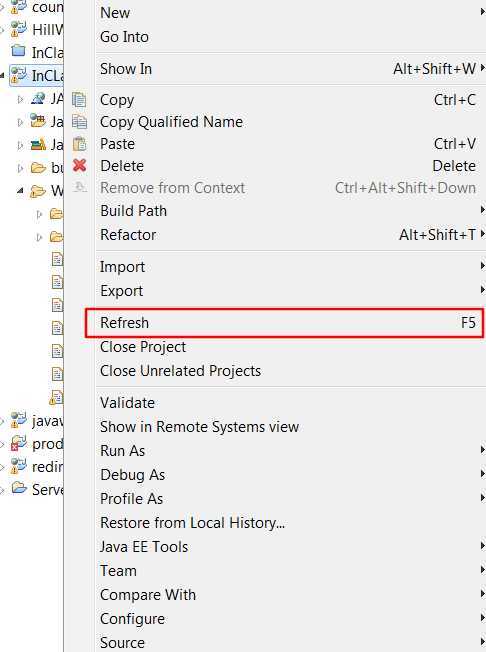The image size is (486, 652).
Task: Select Refresh from the context menu
Action: tap(284, 323)
